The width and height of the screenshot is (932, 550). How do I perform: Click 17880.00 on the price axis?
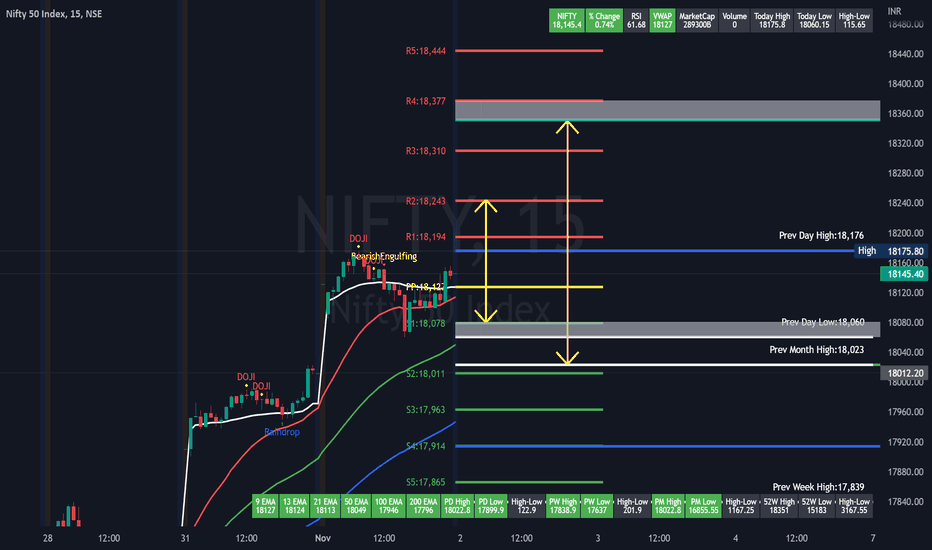905,472
